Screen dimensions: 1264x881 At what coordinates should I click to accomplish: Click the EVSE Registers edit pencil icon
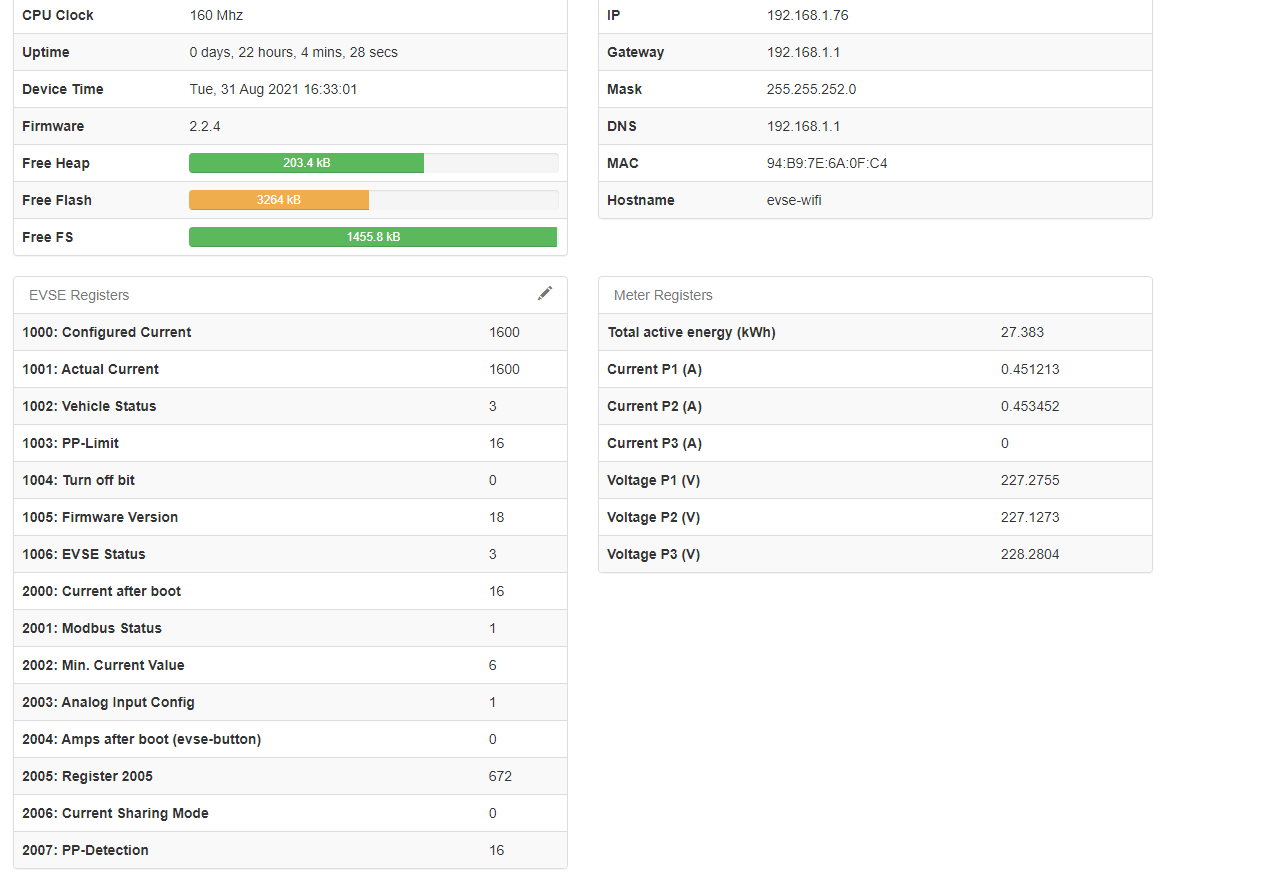(x=545, y=293)
